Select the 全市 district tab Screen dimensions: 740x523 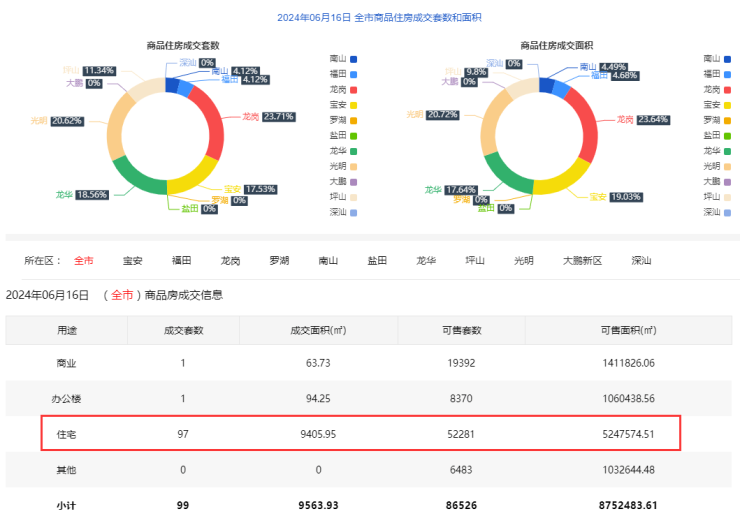[84, 261]
